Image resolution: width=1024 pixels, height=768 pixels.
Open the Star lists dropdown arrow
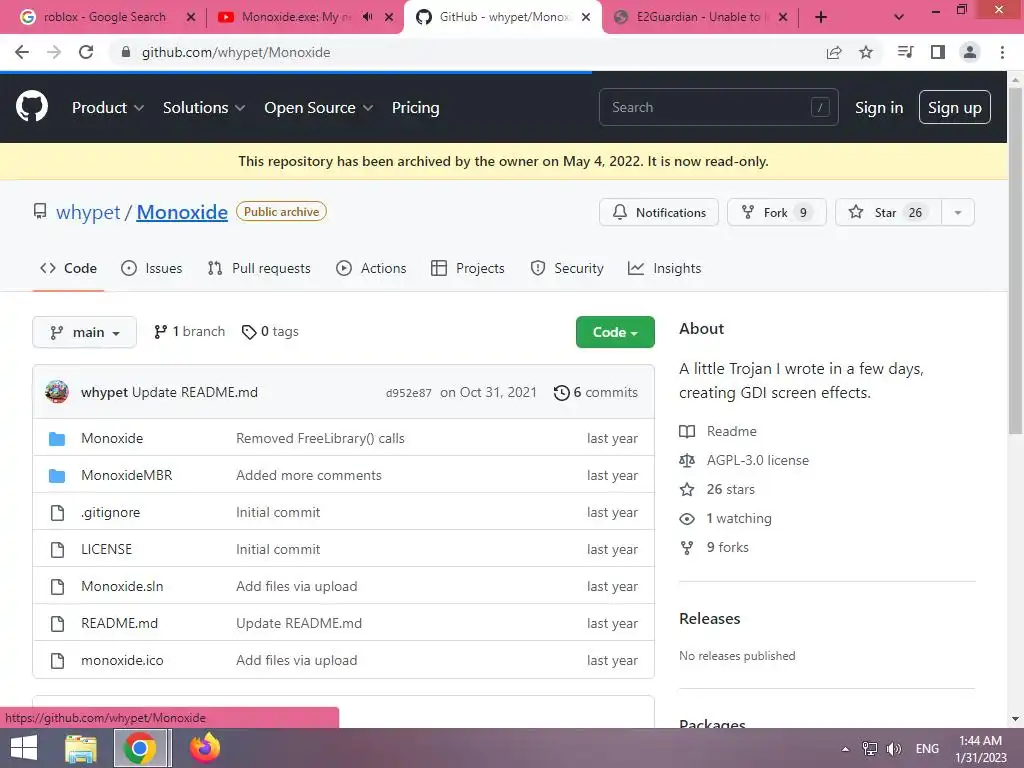click(957, 213)
